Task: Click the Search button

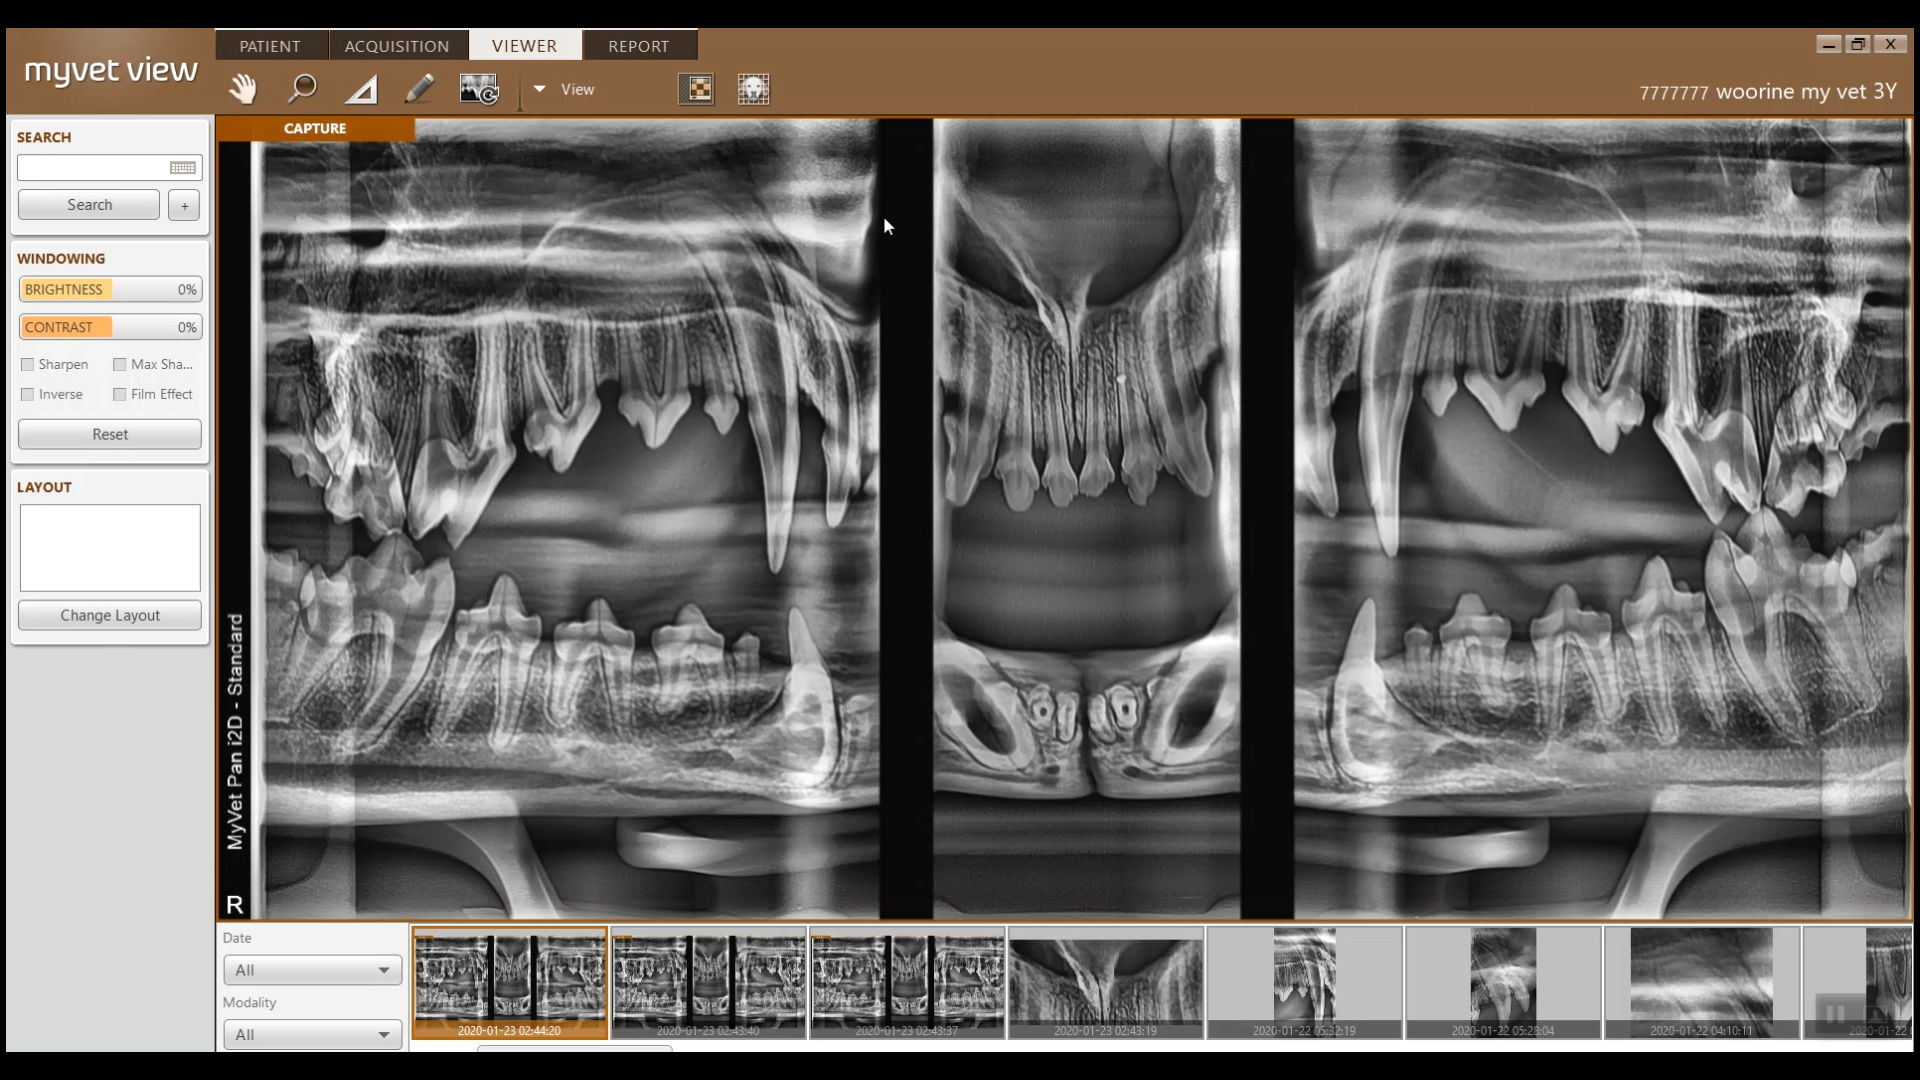Action: [89, 205]
